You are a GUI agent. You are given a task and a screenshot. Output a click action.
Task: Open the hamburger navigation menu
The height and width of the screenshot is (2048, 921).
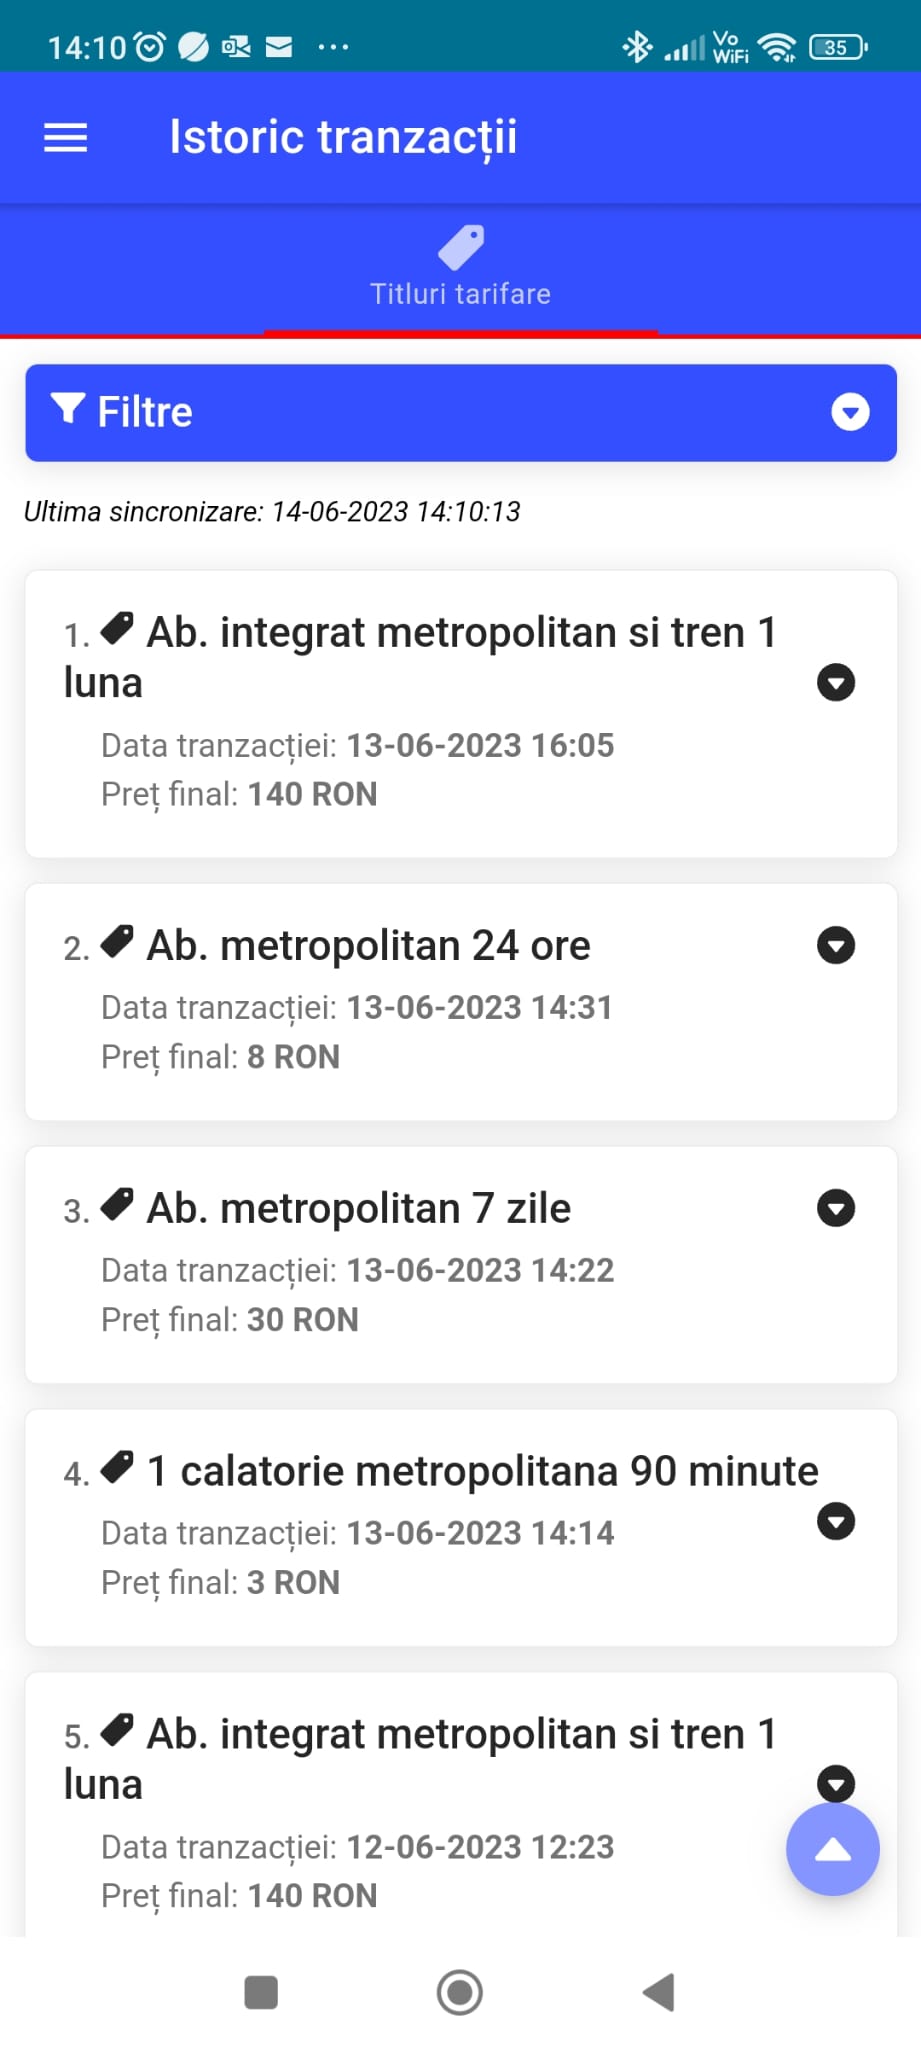coord(66,138)
